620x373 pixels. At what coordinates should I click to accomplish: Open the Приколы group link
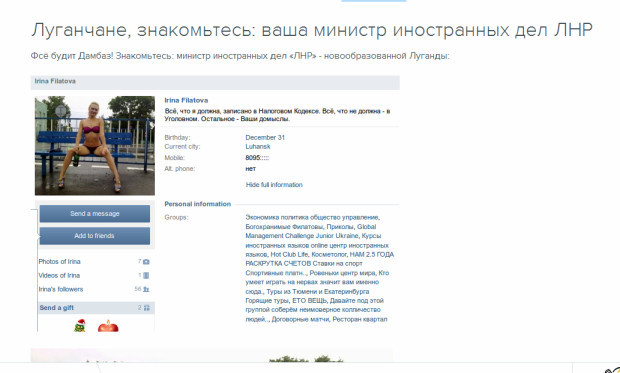341,227
